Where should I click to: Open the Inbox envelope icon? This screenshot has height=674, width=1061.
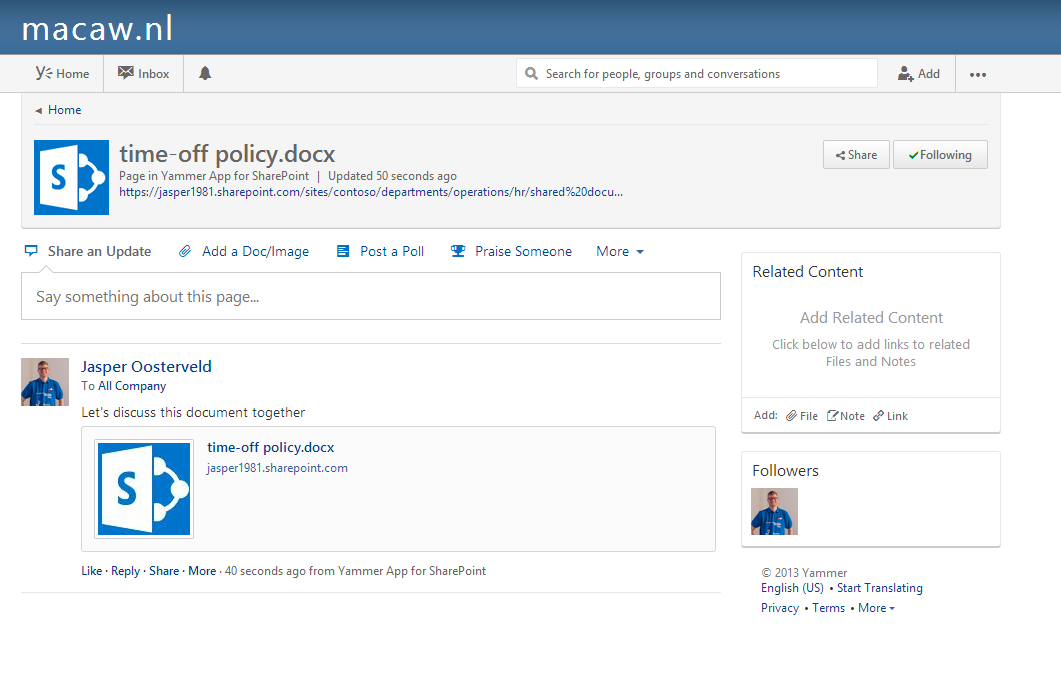point(125,73)
